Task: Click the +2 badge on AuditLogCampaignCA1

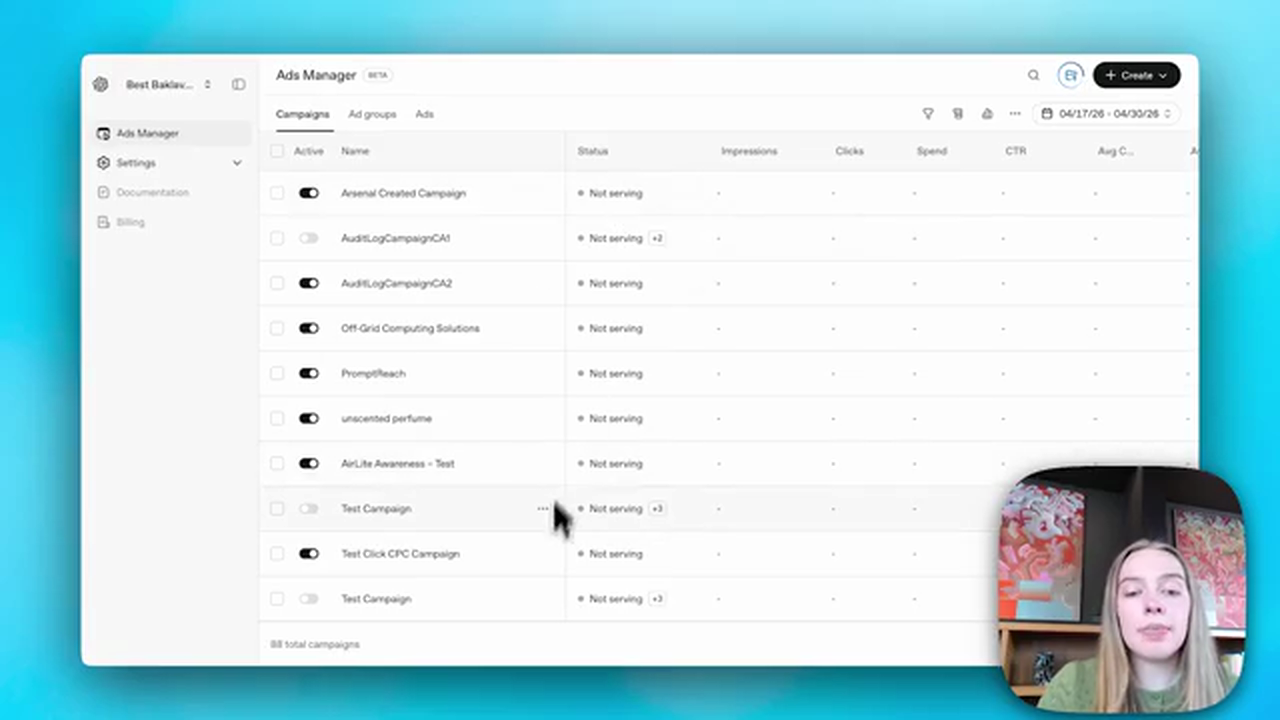Action: pyautogui.click(x=657, y=238)
